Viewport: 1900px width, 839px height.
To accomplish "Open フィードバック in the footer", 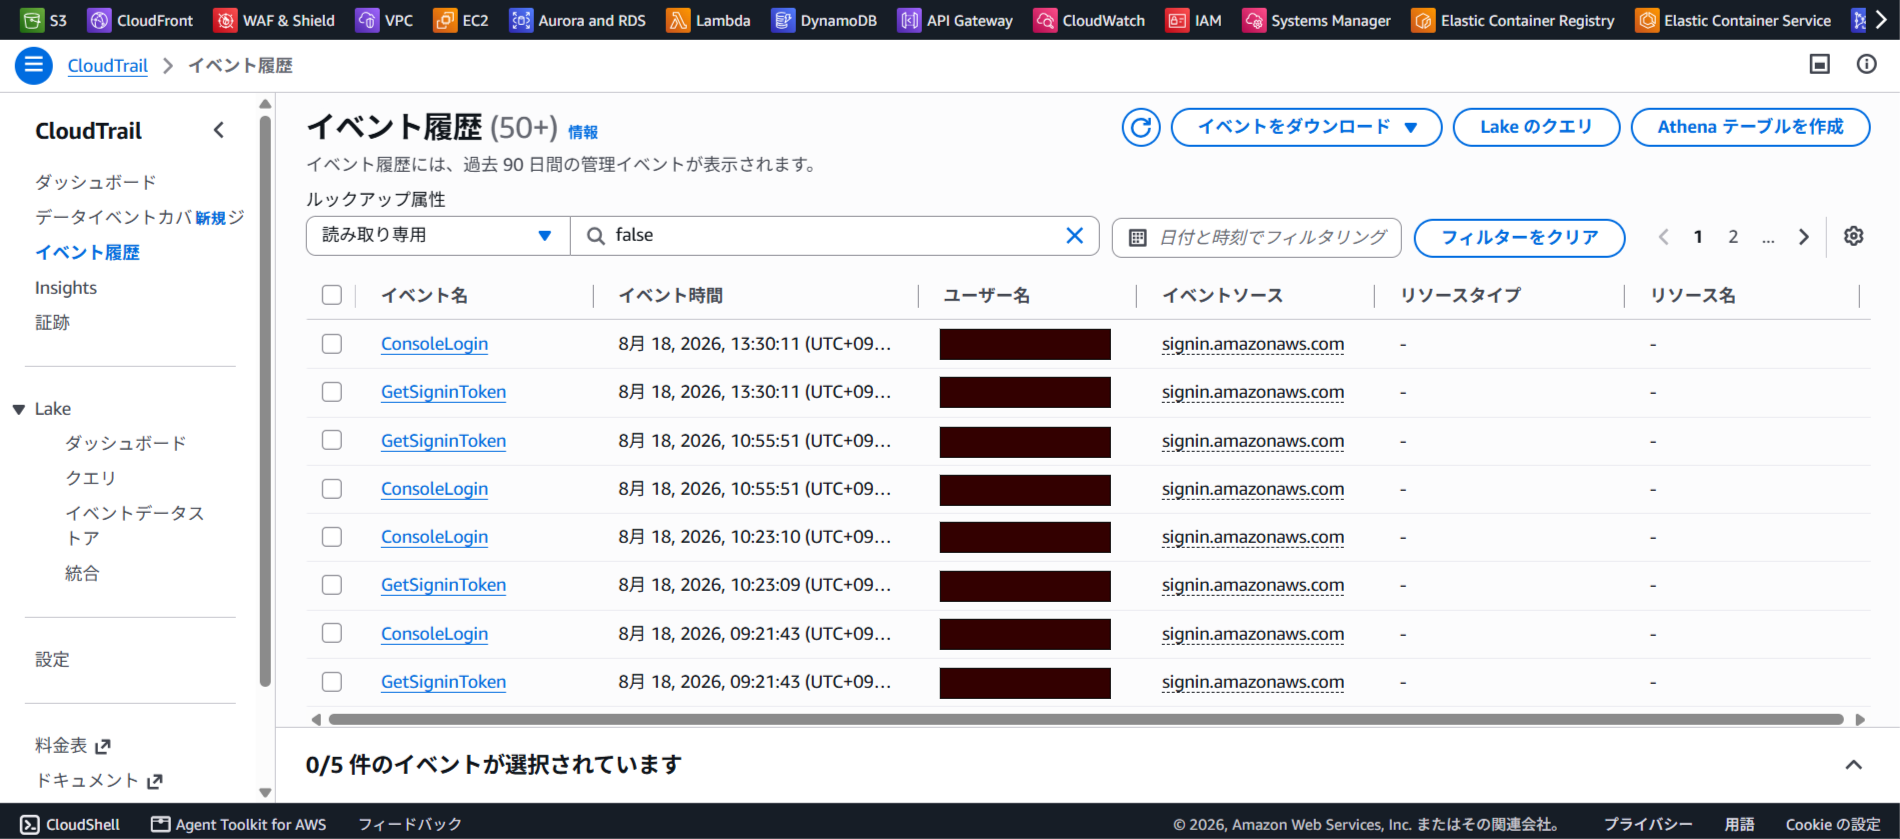I will tap(410, 824).
